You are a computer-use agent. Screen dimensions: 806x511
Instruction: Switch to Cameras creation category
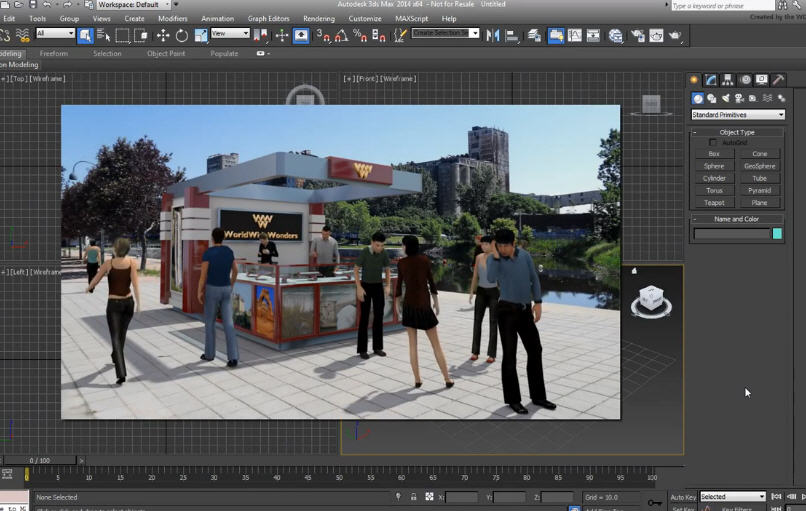click(x=739, y=98)
